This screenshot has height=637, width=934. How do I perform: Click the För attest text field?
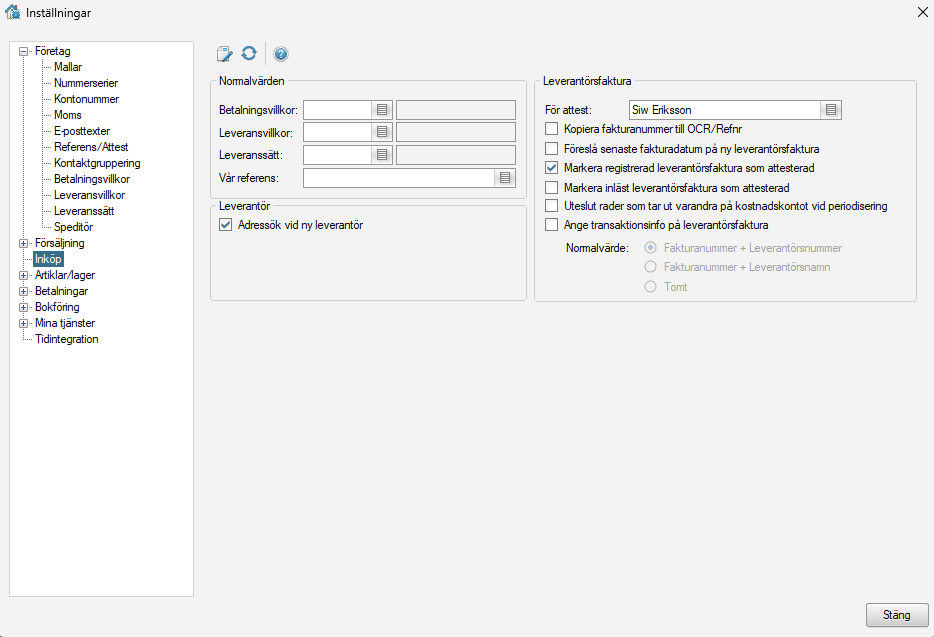724,110
